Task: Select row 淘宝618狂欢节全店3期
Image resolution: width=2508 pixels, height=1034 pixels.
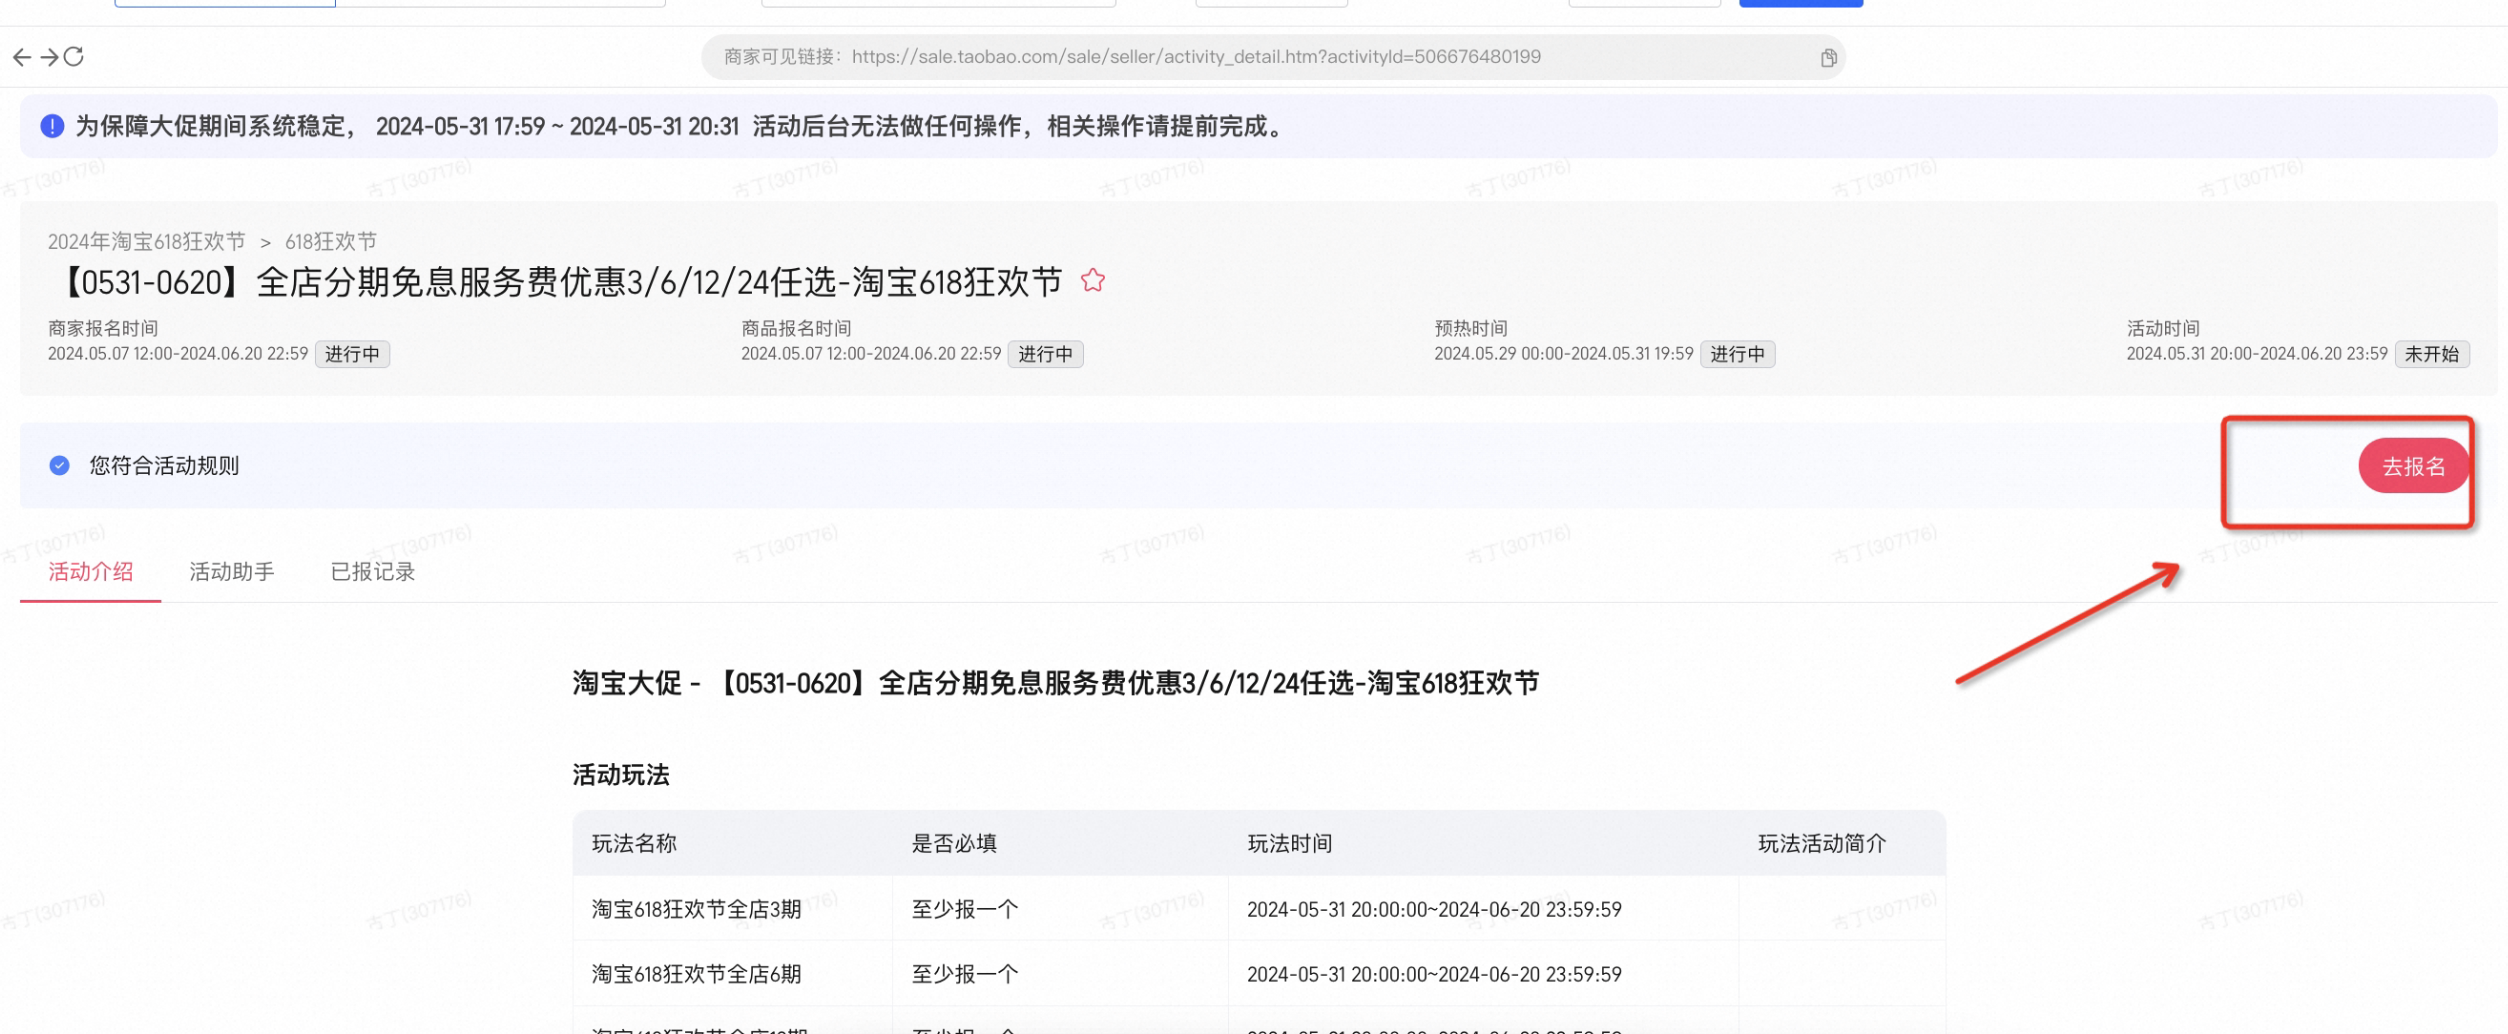Action: pos(1259,909)
